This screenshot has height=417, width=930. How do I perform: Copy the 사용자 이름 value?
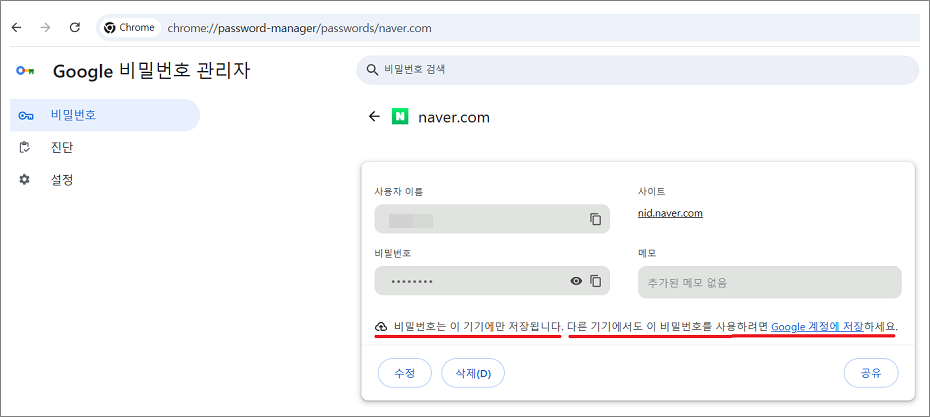point(595,219)
